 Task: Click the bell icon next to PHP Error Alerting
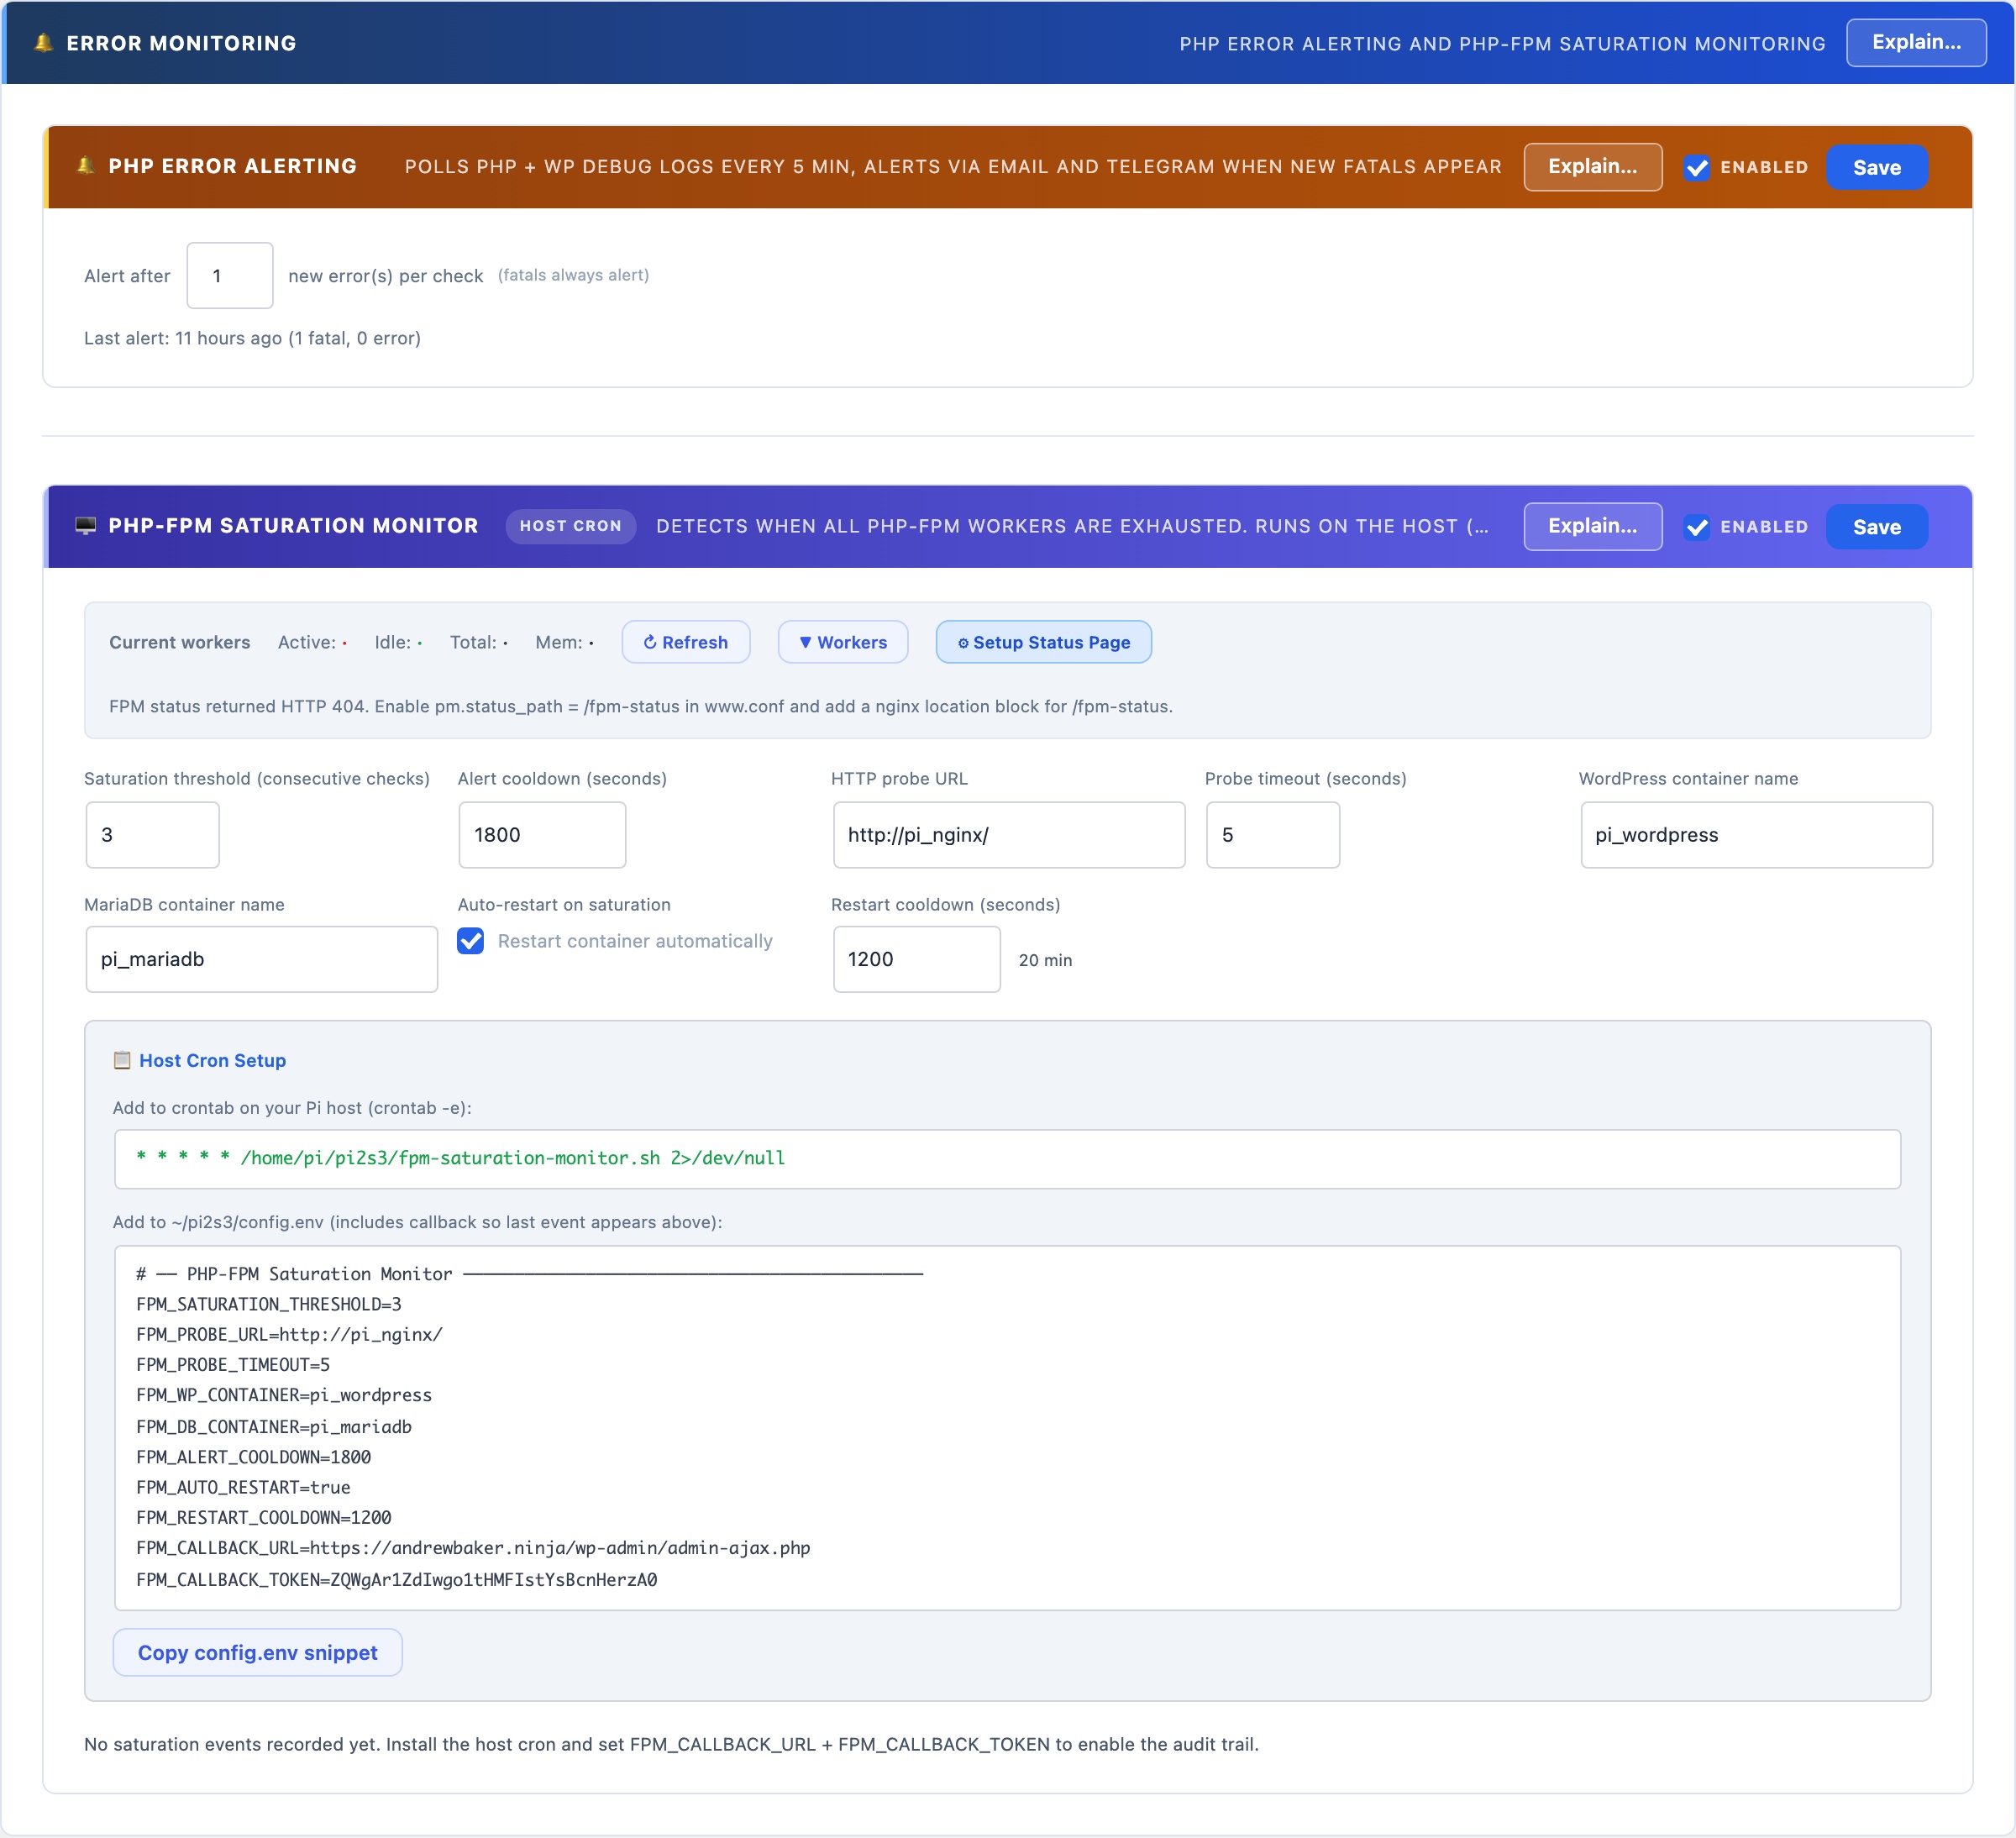click(x=86, y=166)
